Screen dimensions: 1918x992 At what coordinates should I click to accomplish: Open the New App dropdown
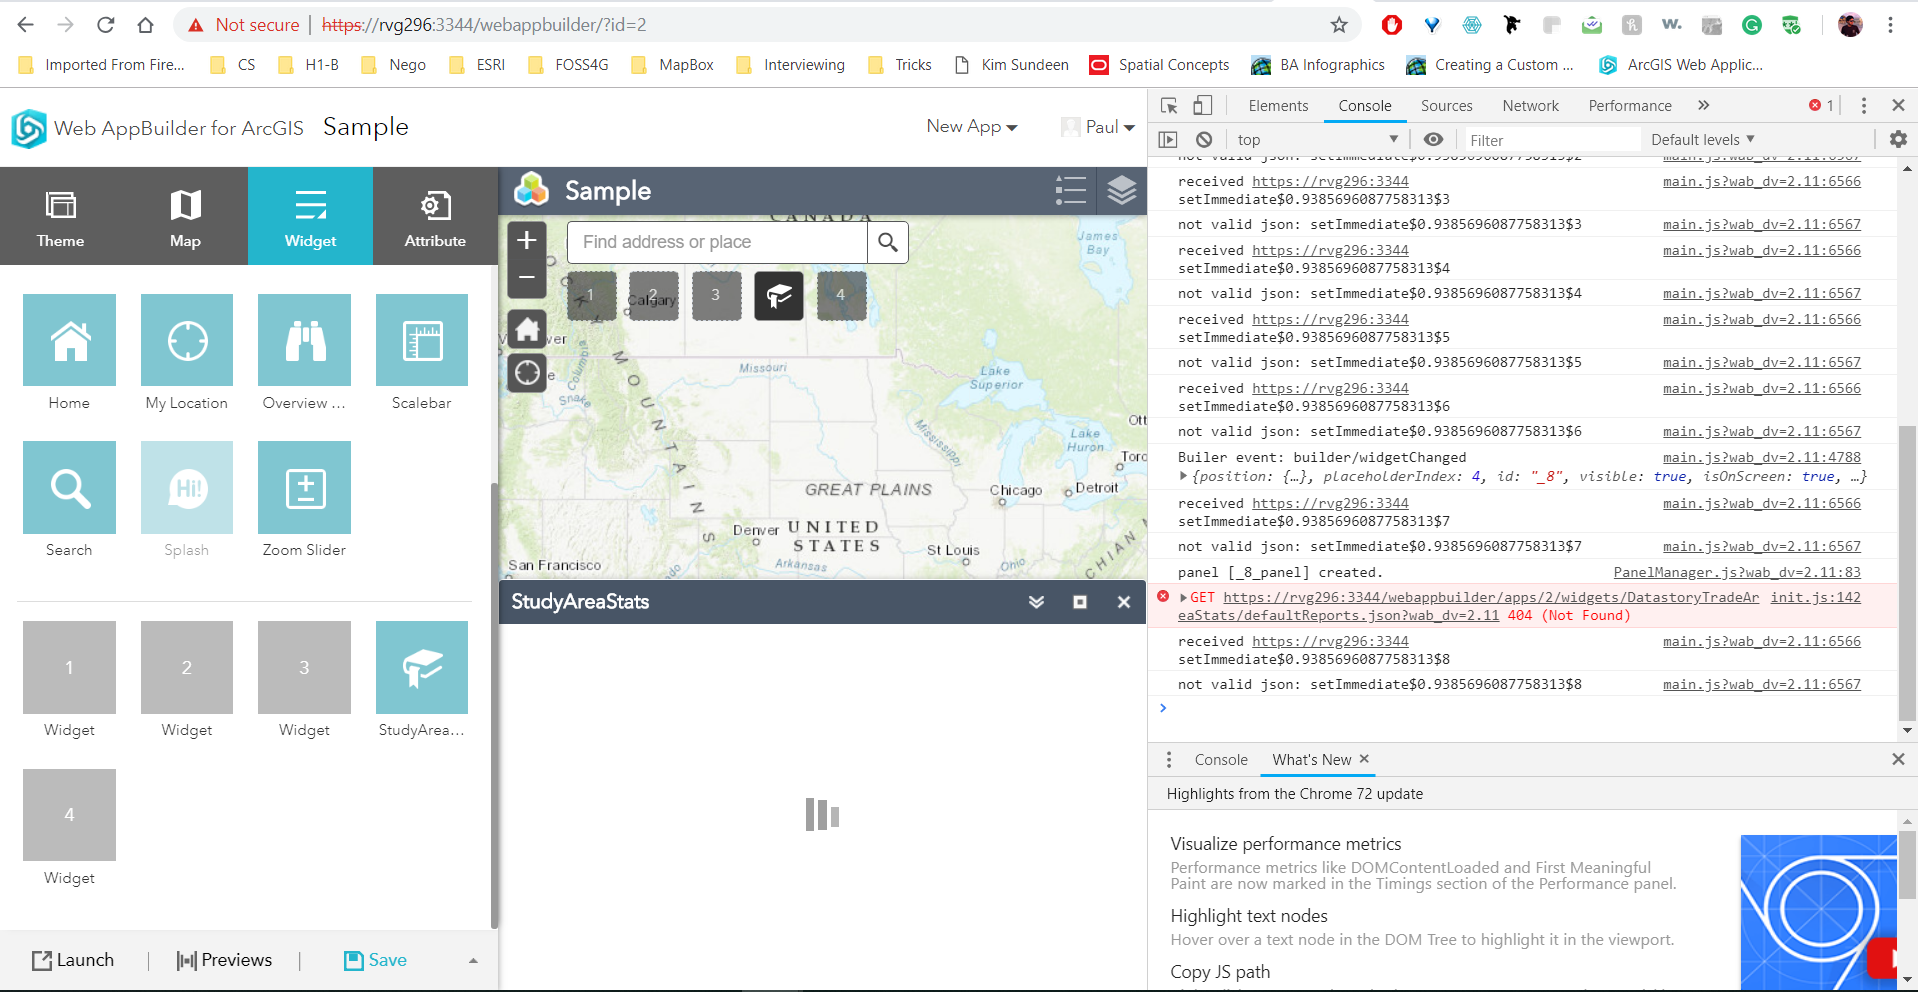click(x=971, y=127)
